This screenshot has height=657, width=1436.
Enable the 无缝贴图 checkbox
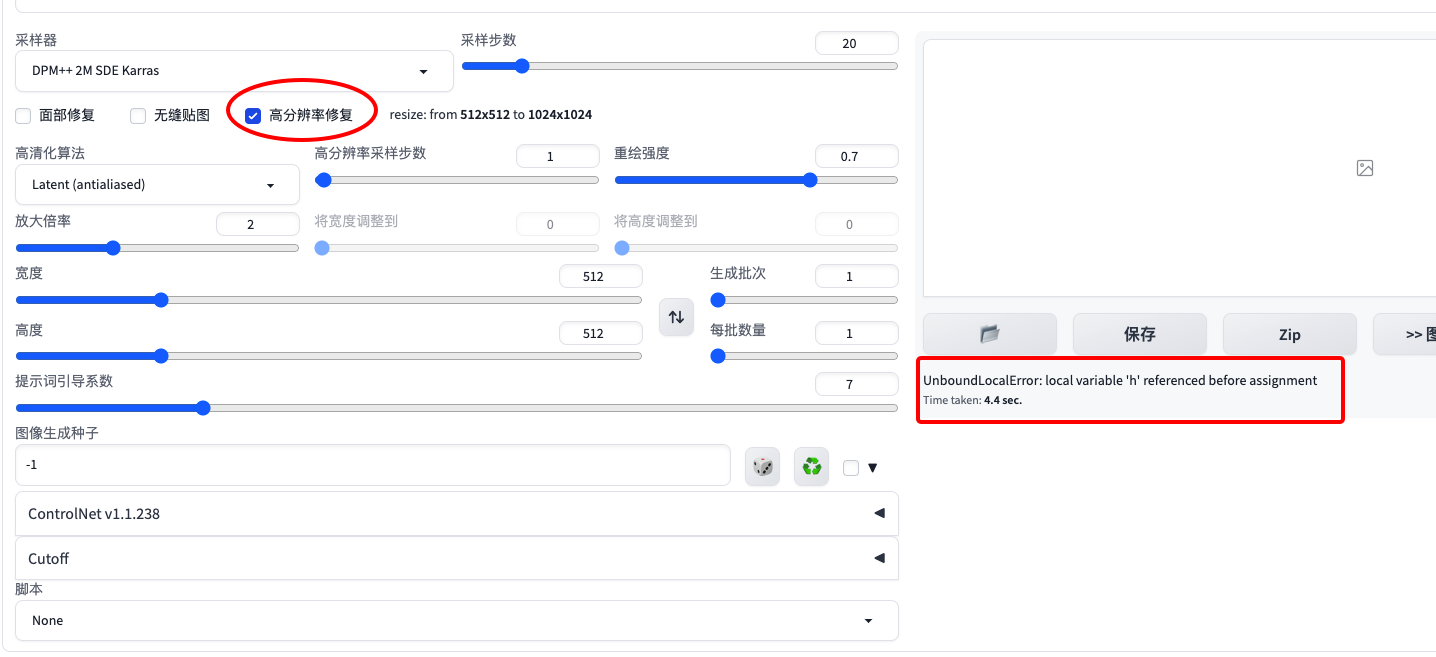click(x=138, y=116)
